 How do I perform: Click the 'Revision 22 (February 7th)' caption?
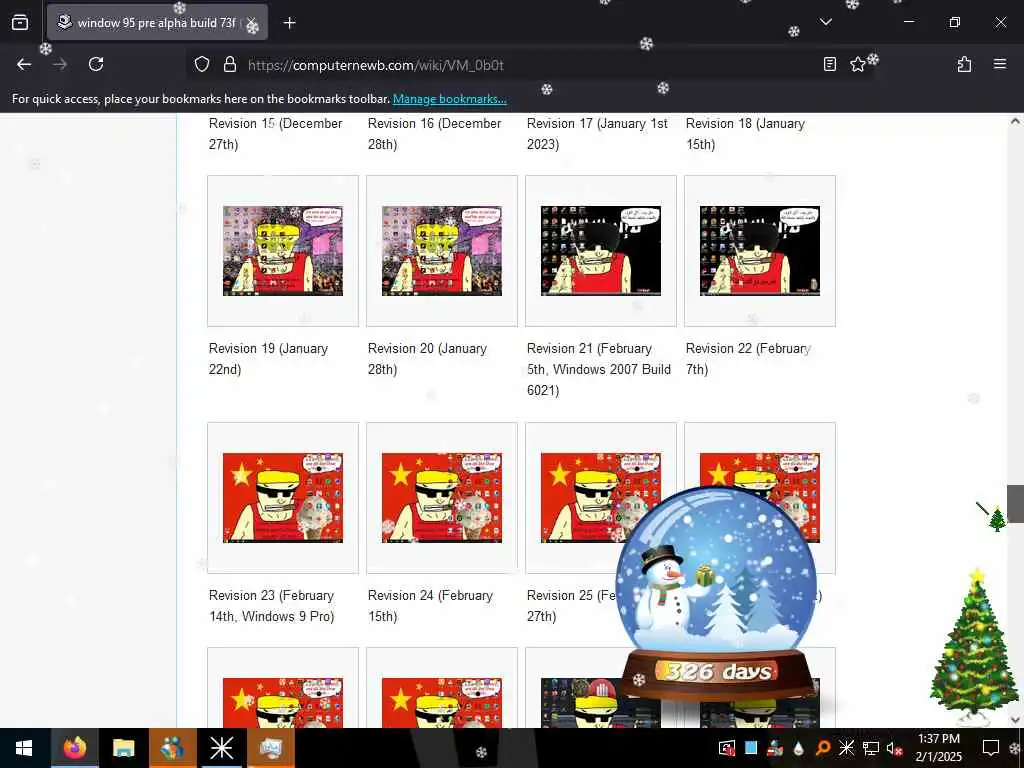pyautogui.click(x=748, y=359)
